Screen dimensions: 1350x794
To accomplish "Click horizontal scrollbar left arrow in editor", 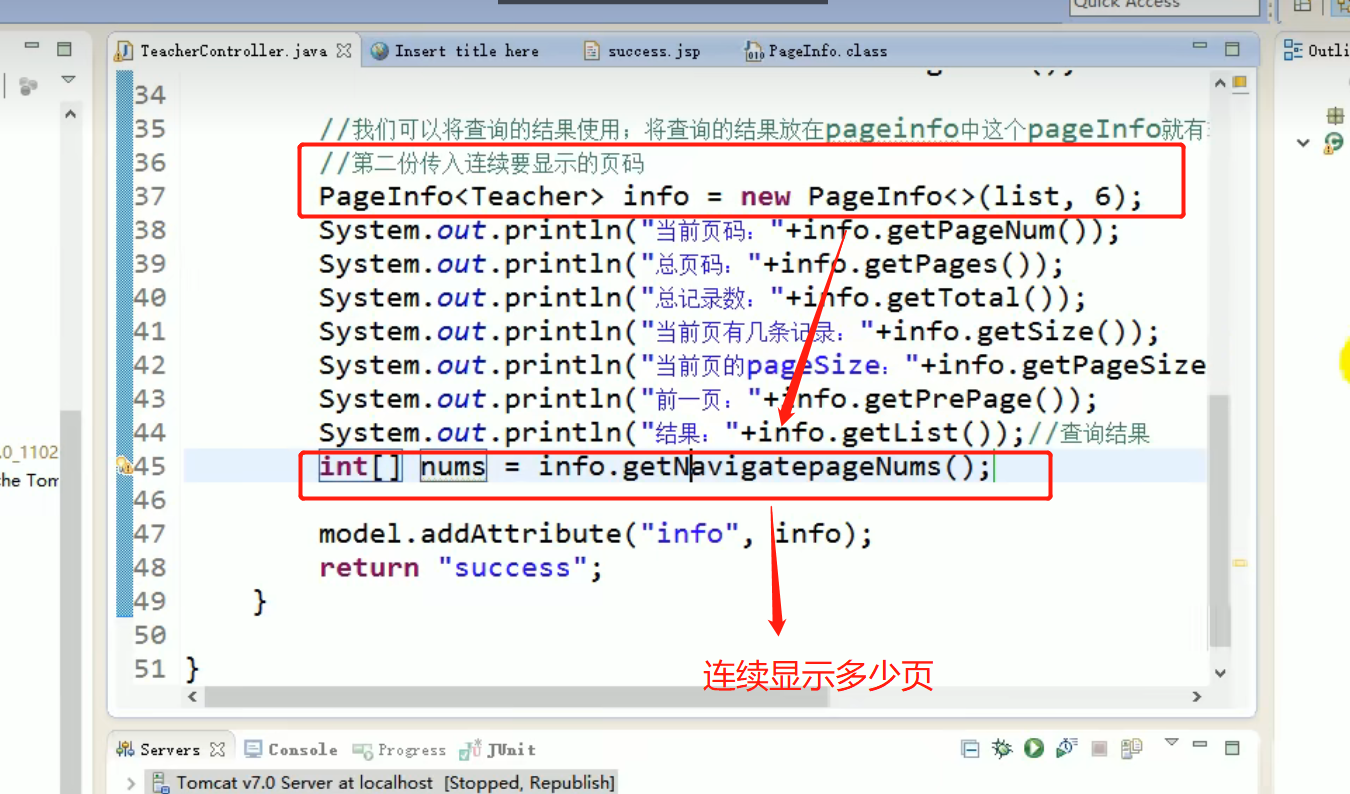I will [x=194, y=697].
